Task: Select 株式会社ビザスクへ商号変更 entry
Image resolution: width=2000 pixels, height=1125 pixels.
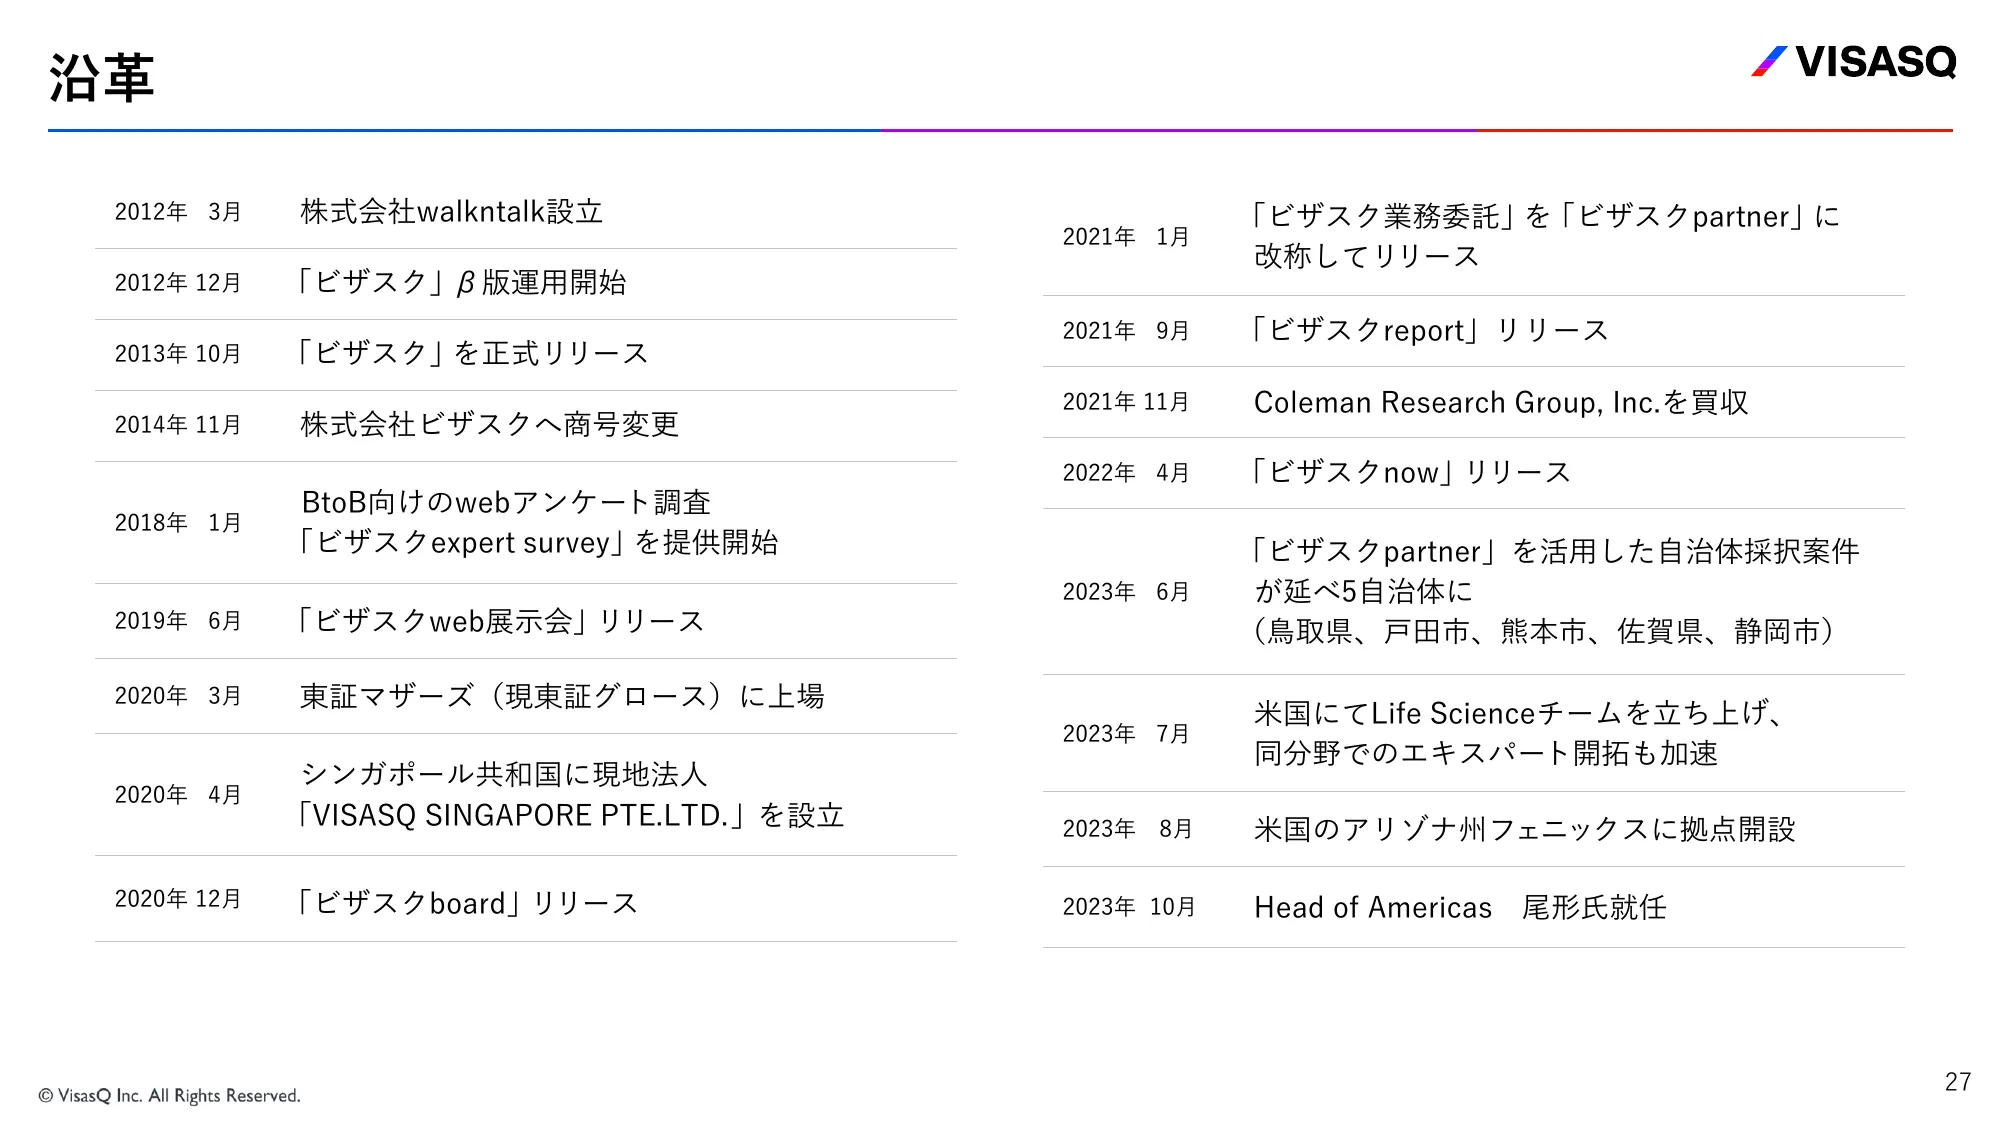Action: (490, 424)
